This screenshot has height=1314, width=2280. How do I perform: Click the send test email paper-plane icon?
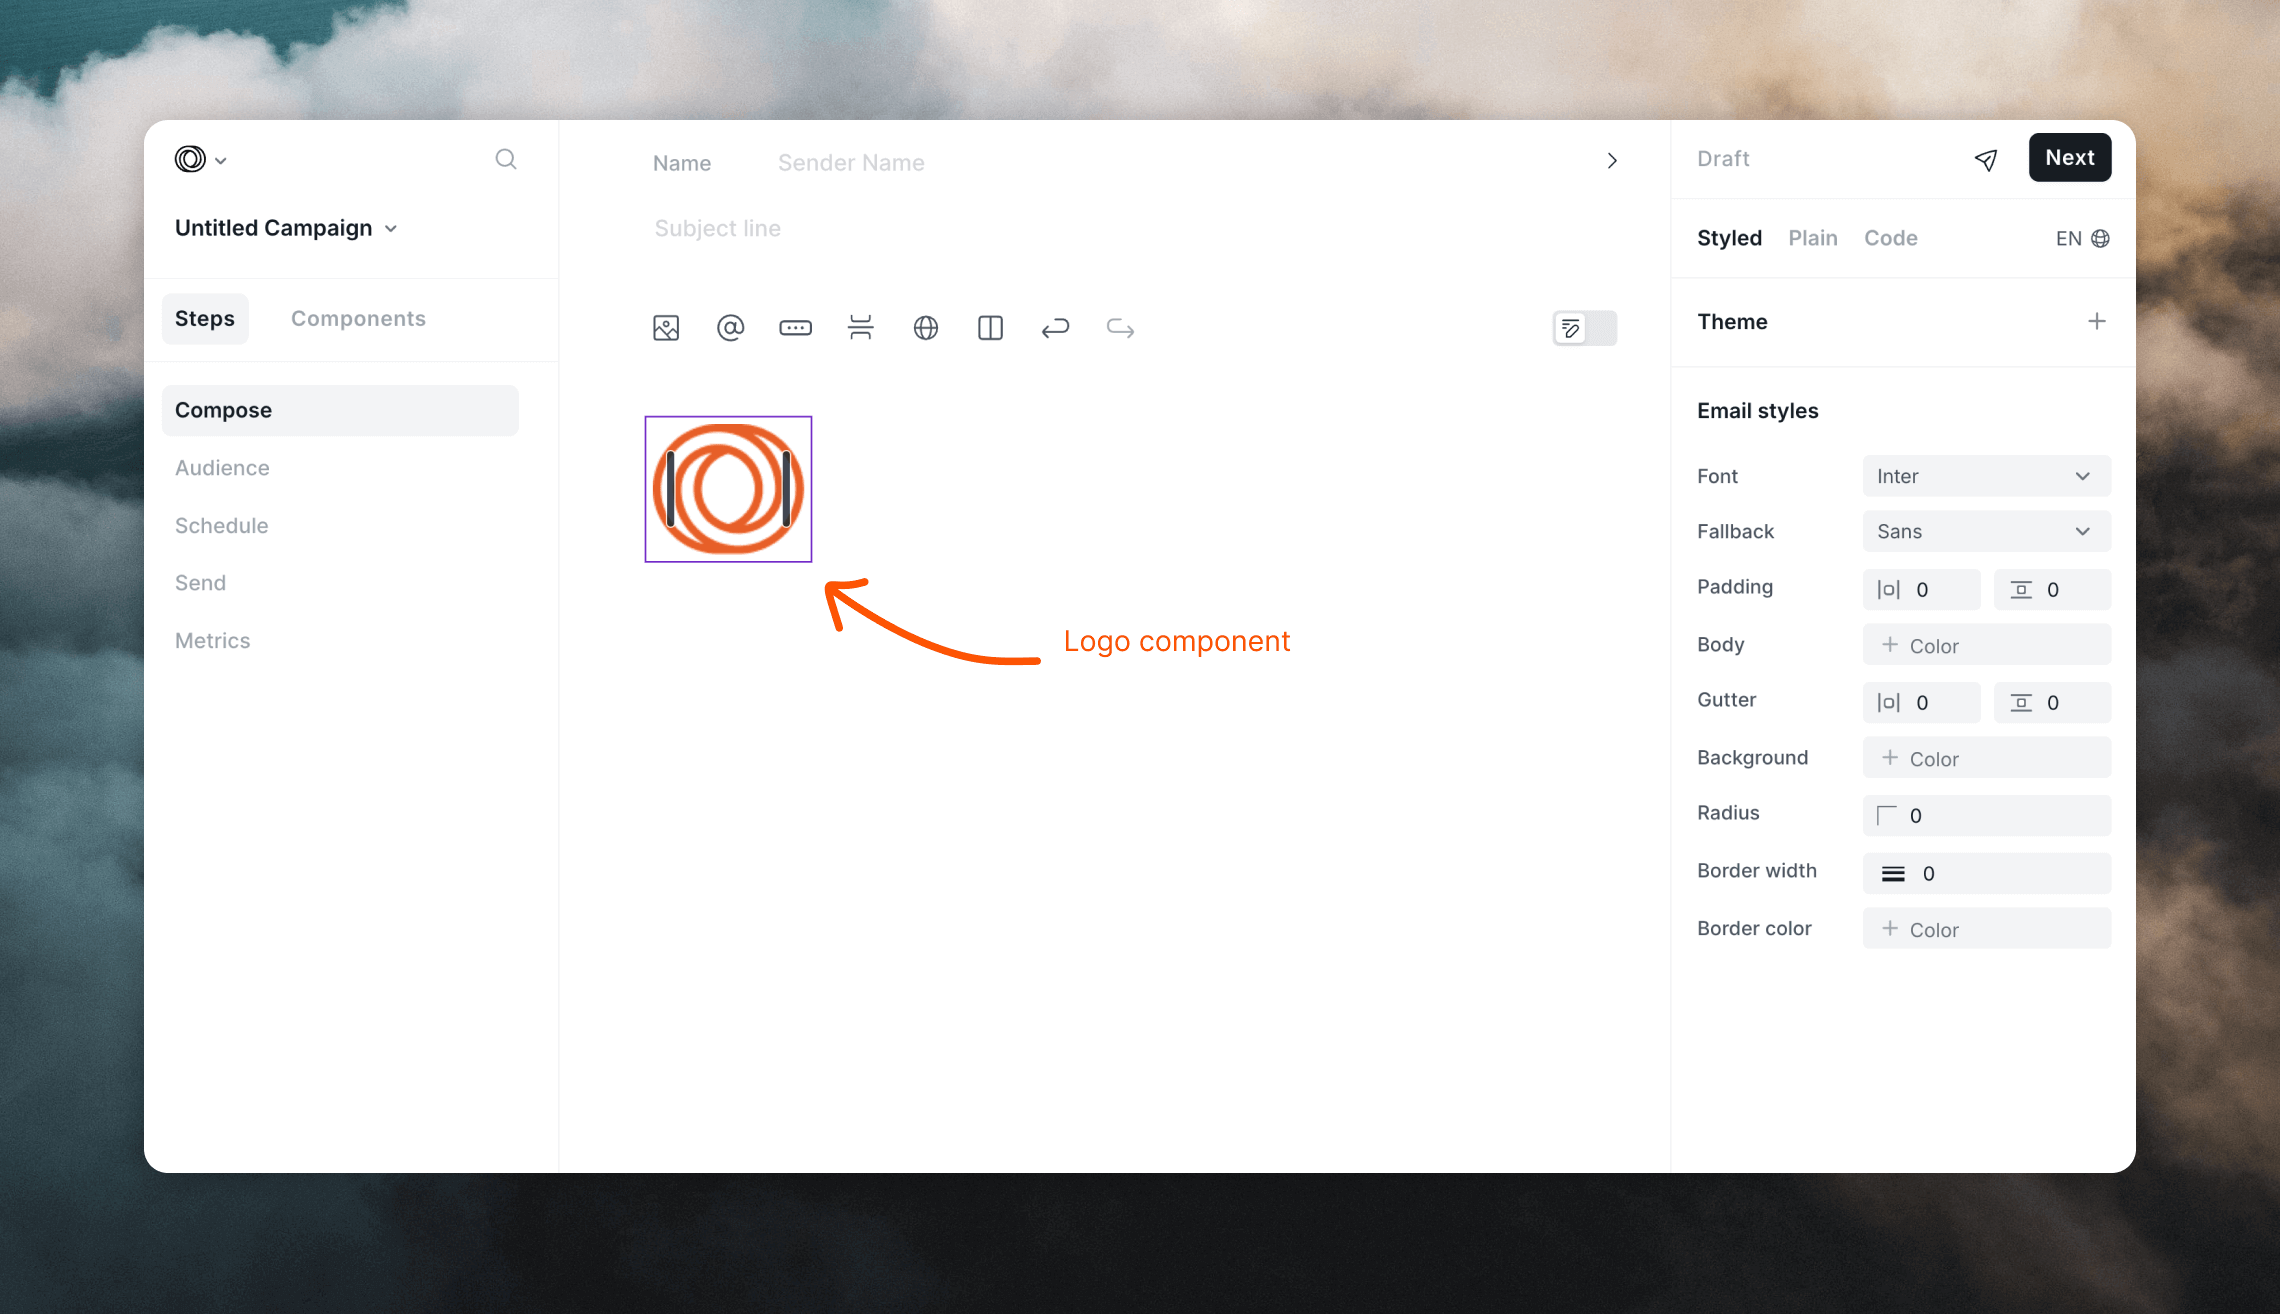(1986, 159)
